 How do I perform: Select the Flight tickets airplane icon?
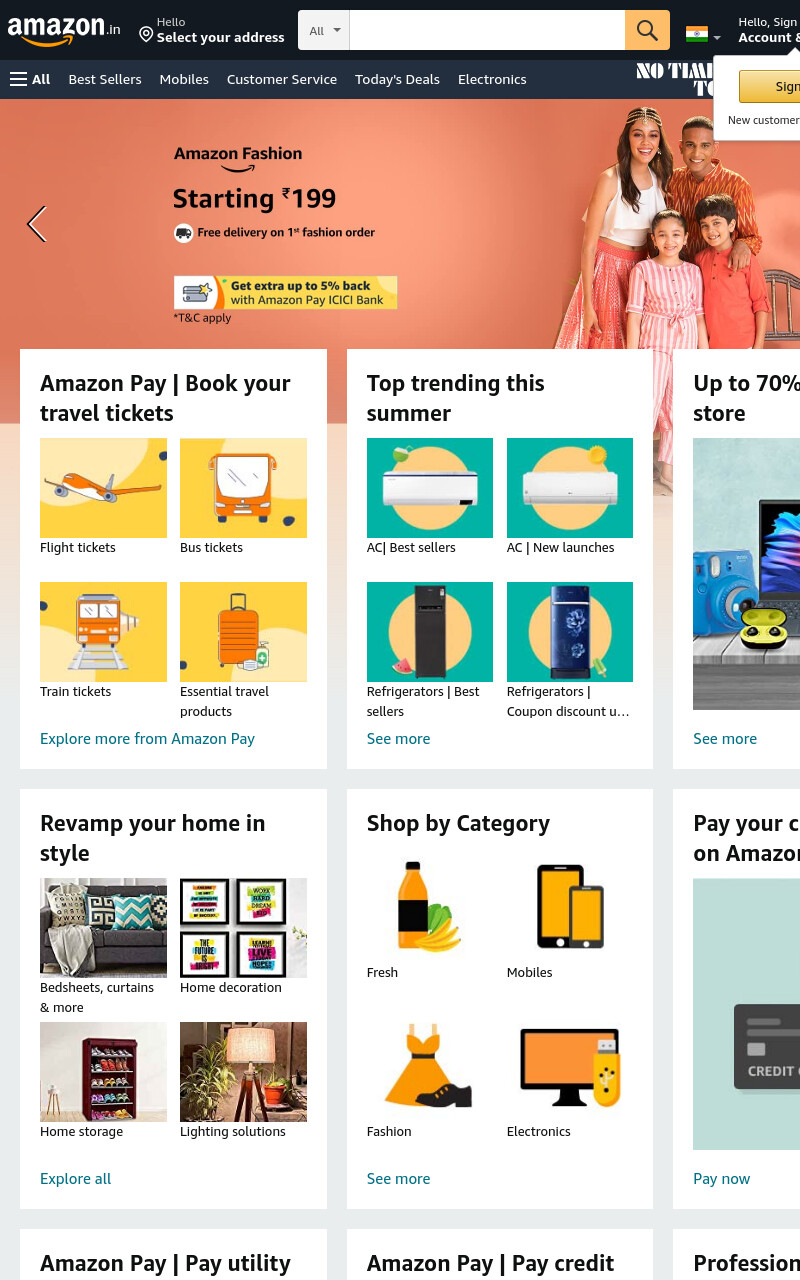103,488
